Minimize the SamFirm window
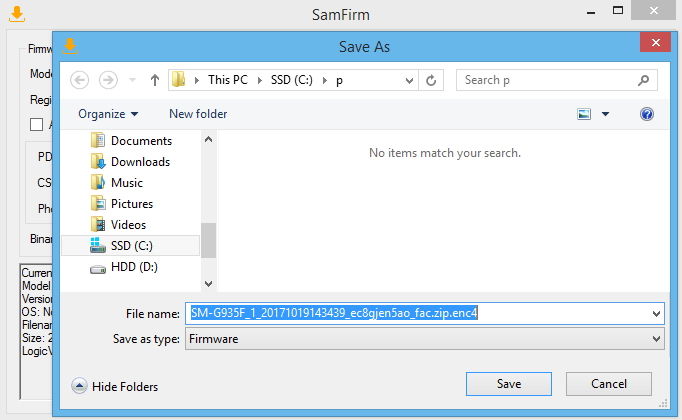 (591, 13)
